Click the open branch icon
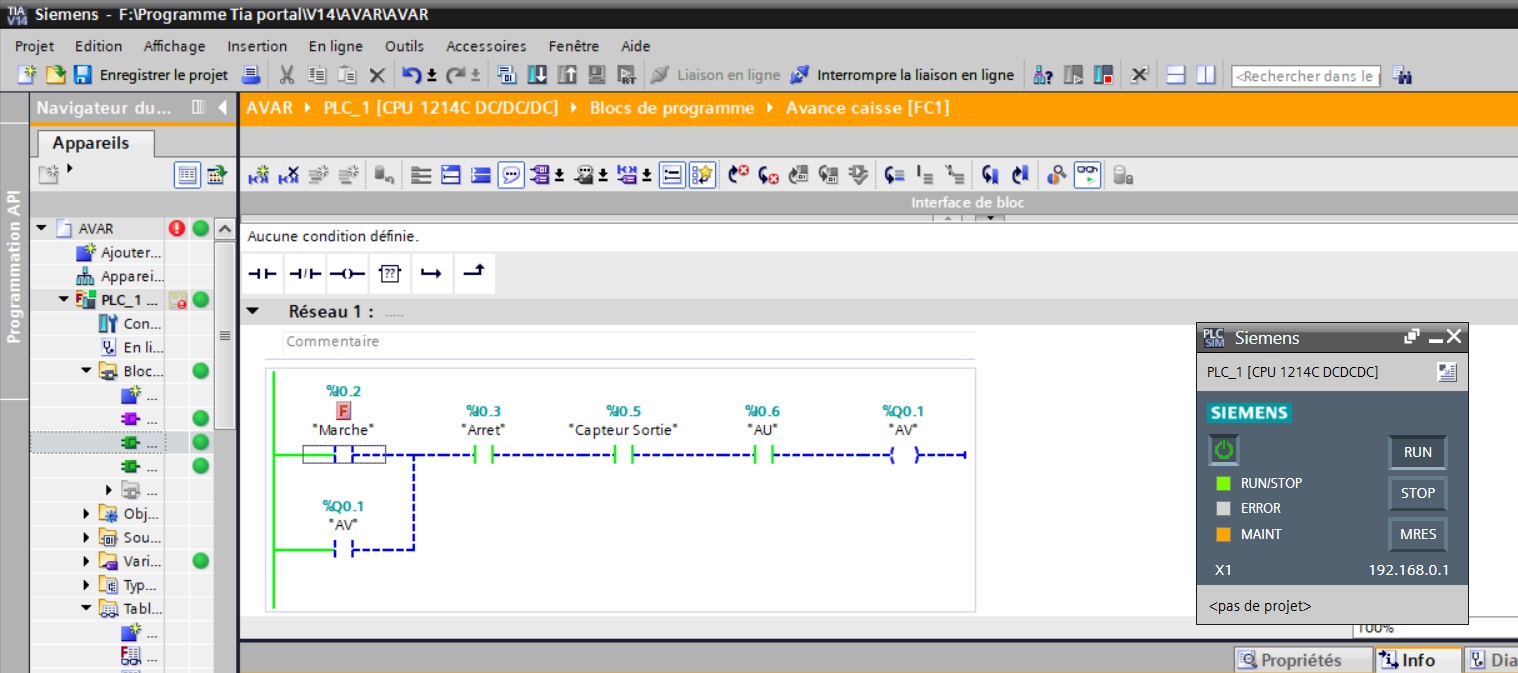The image size is (1518, 673). click(x=431, y=274)
